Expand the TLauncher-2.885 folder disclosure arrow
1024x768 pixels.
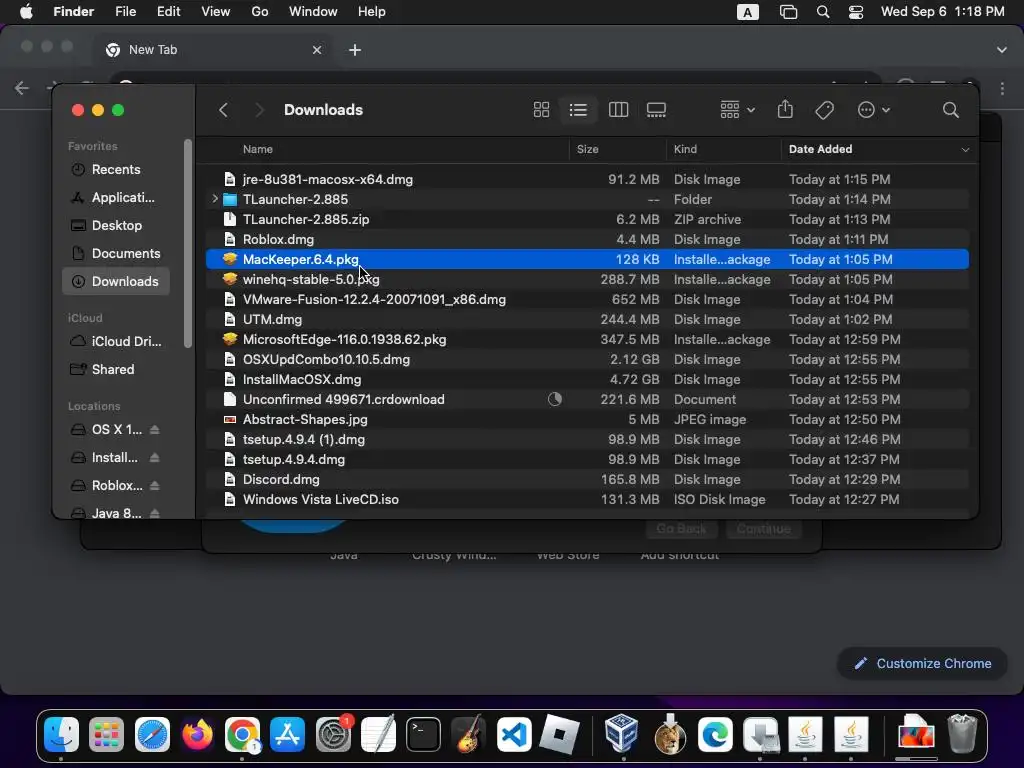click(x=214, y=199)
